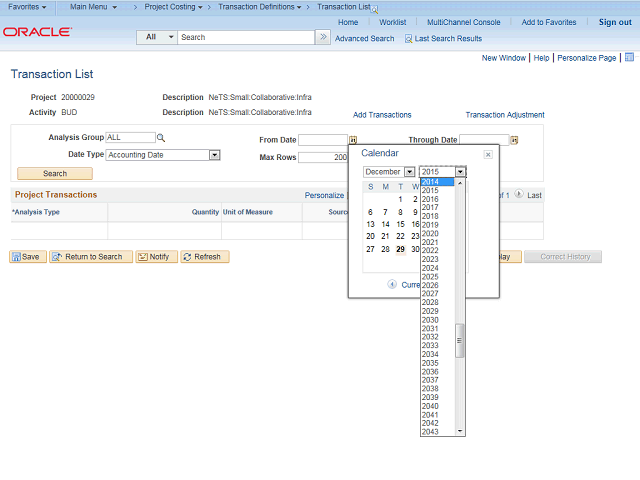Open the Date Type dropdown
640x480 pixels.
coord(214,155)
